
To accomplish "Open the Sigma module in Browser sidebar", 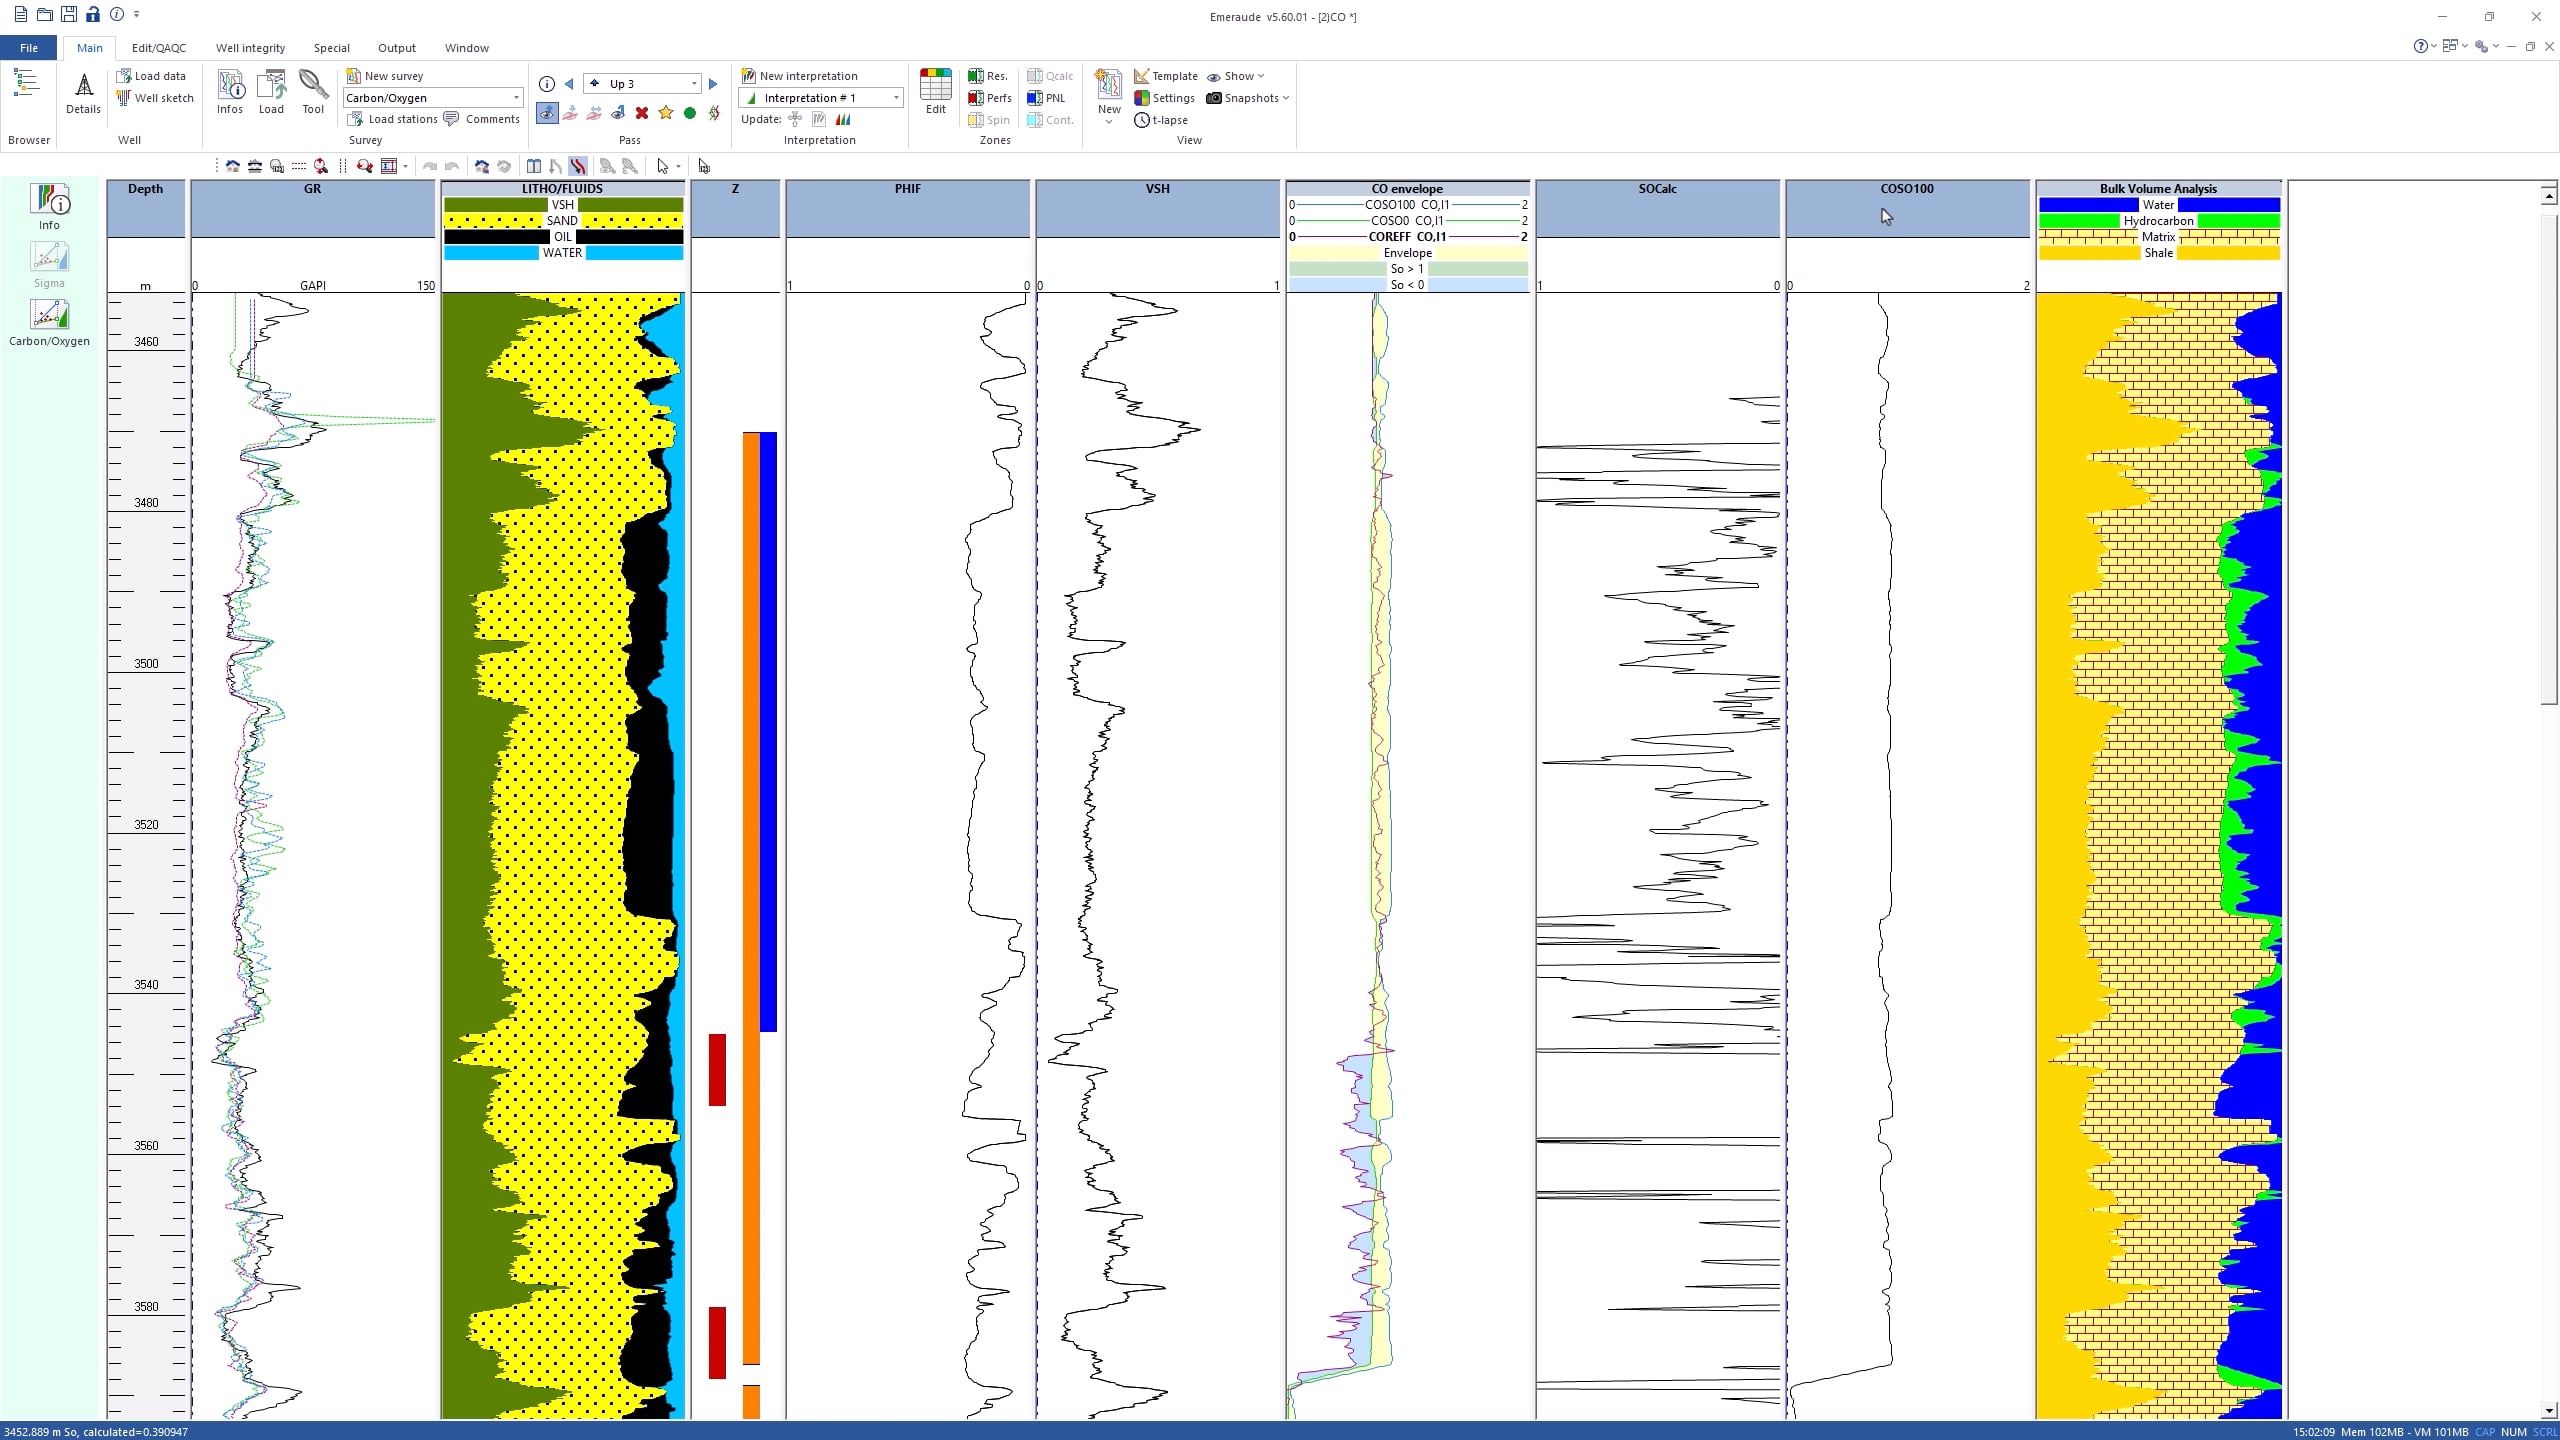I will click(x=49, y=263).
